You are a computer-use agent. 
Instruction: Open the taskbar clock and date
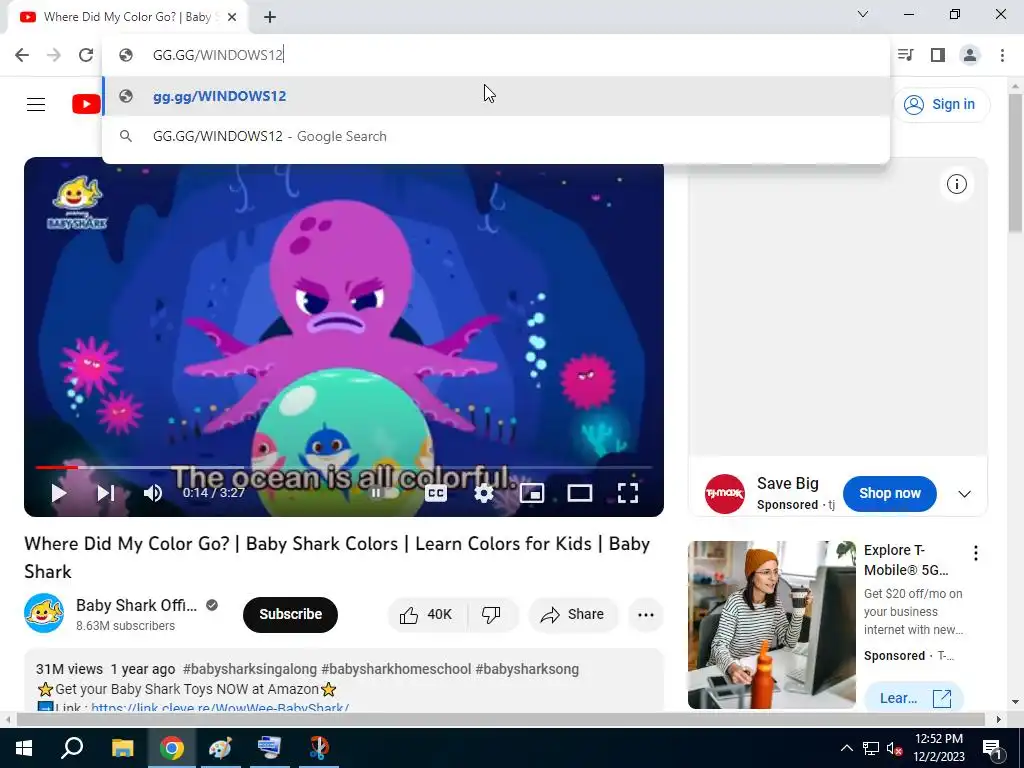[938, 748]
